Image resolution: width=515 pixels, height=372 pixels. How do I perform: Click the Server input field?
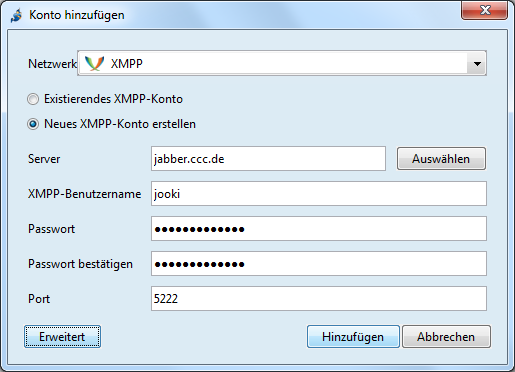point(268,159)
